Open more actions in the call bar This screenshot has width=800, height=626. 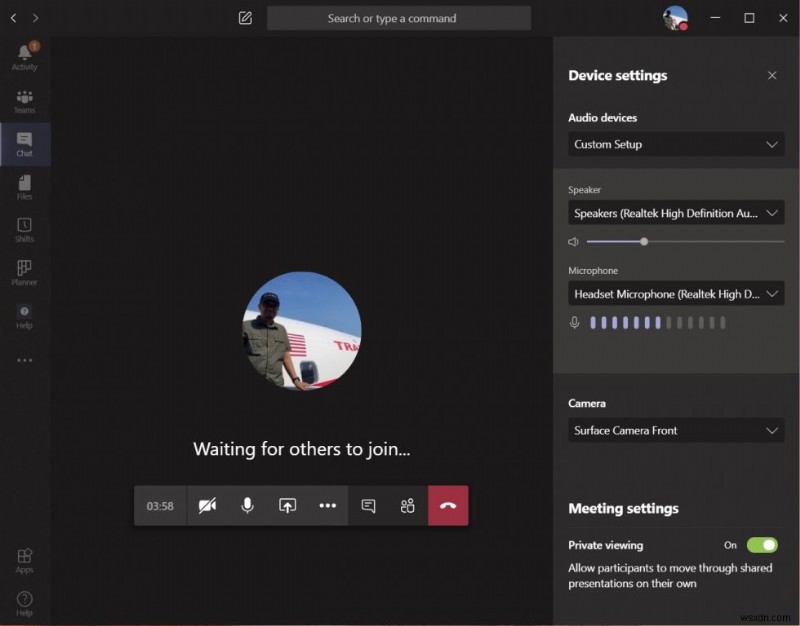327,505
